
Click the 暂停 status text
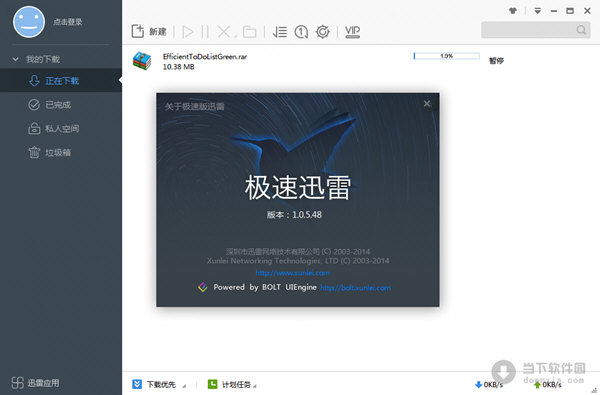pos(496,60)
